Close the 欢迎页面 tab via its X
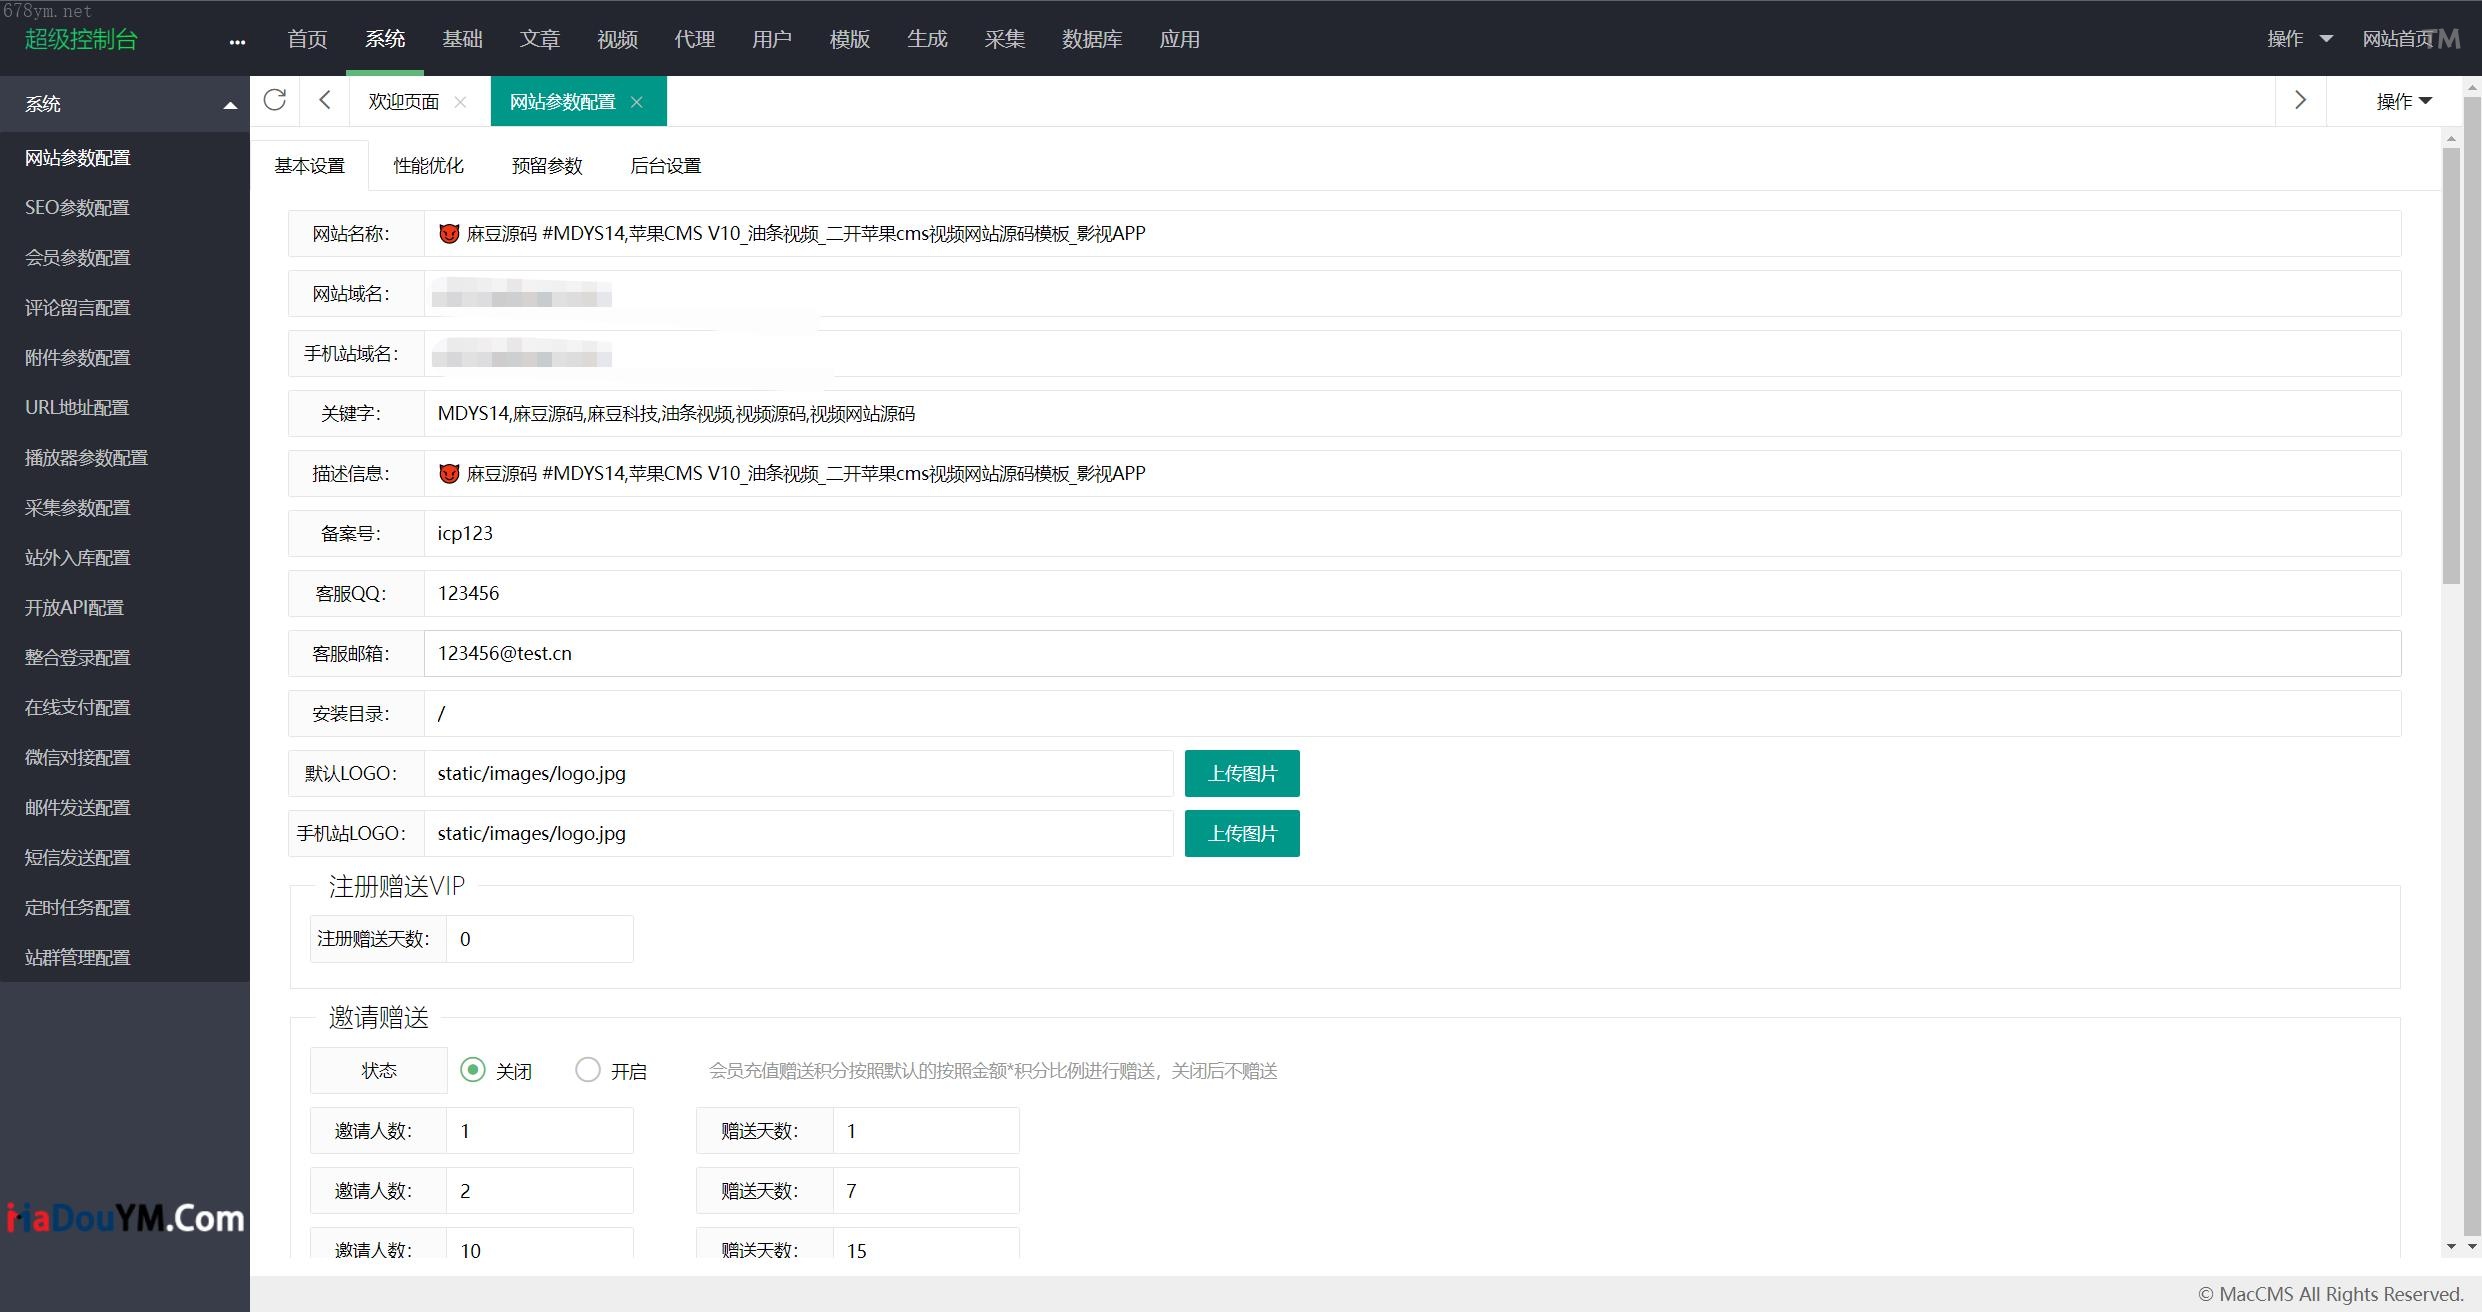The height and width of the screenshot is (1312, 2482). (x=460, y=102)
